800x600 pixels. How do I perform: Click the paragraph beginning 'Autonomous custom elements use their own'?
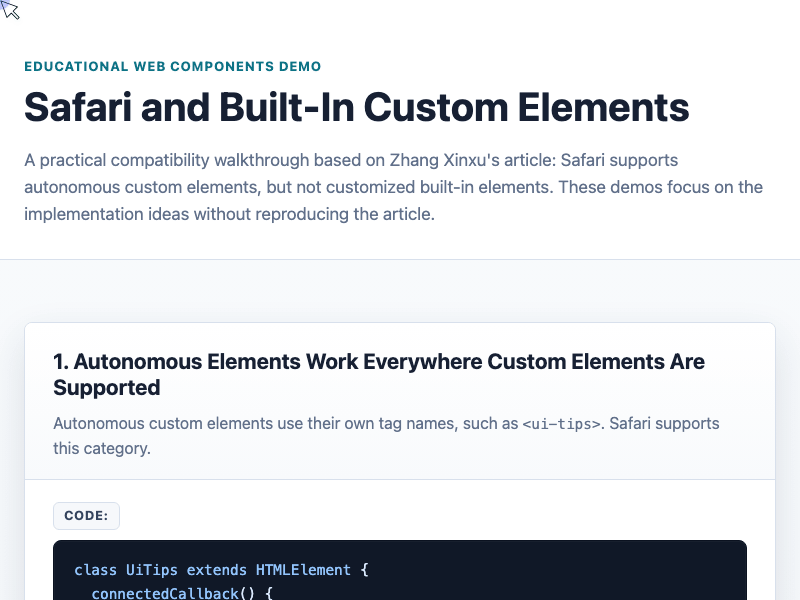[386, 436]
